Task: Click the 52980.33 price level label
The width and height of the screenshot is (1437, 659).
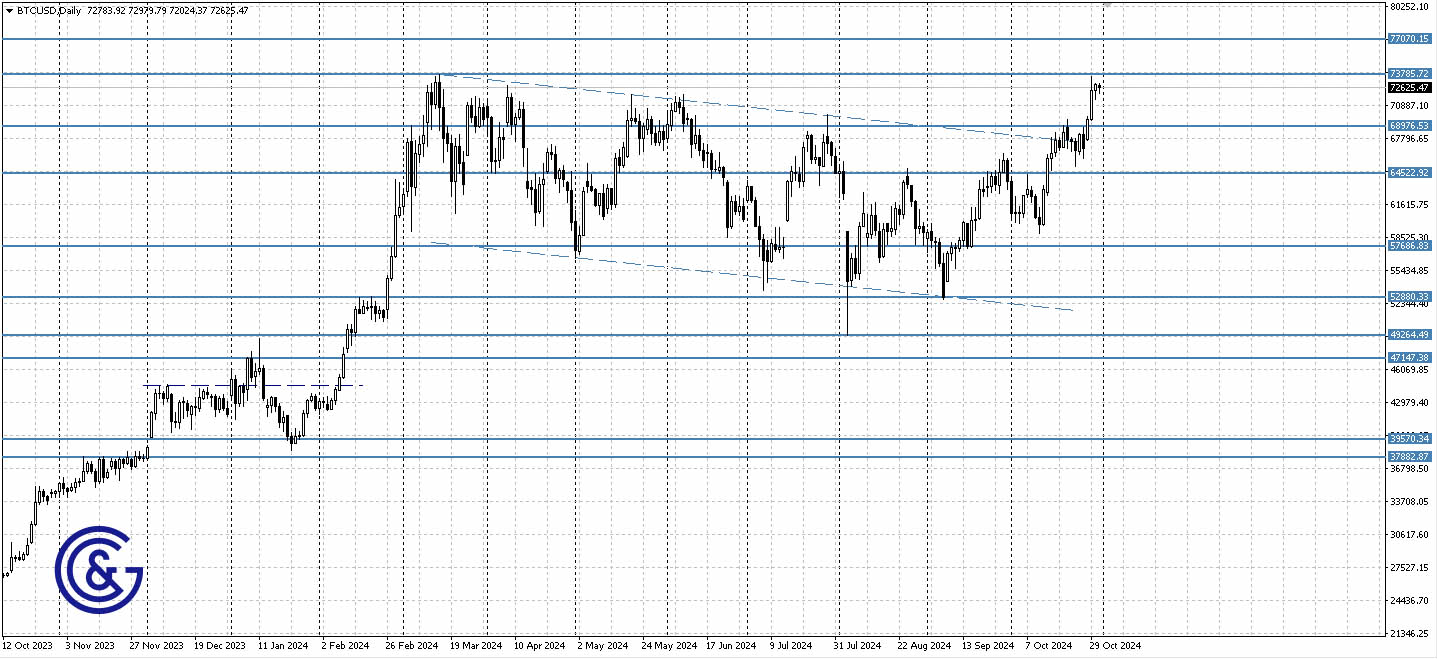Action: 1409,297
